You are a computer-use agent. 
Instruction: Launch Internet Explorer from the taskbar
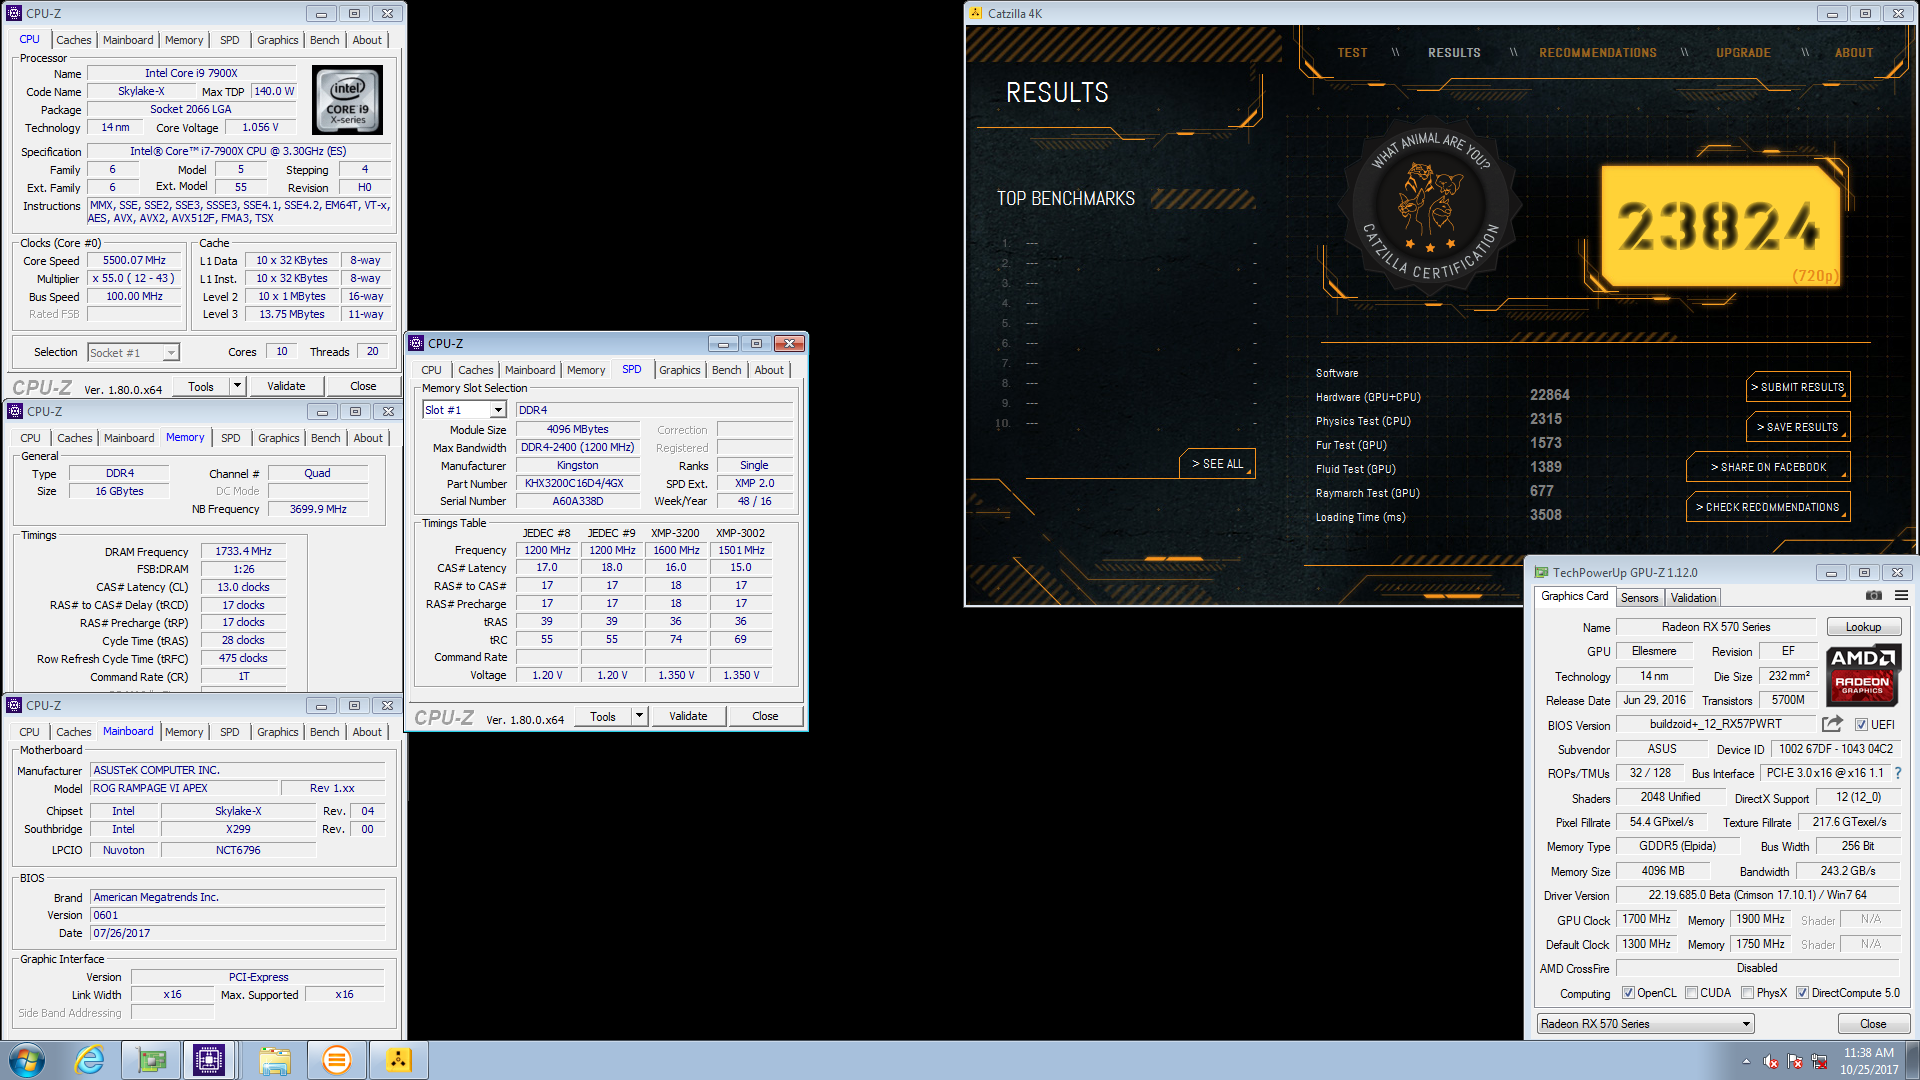pos(90,1060)
